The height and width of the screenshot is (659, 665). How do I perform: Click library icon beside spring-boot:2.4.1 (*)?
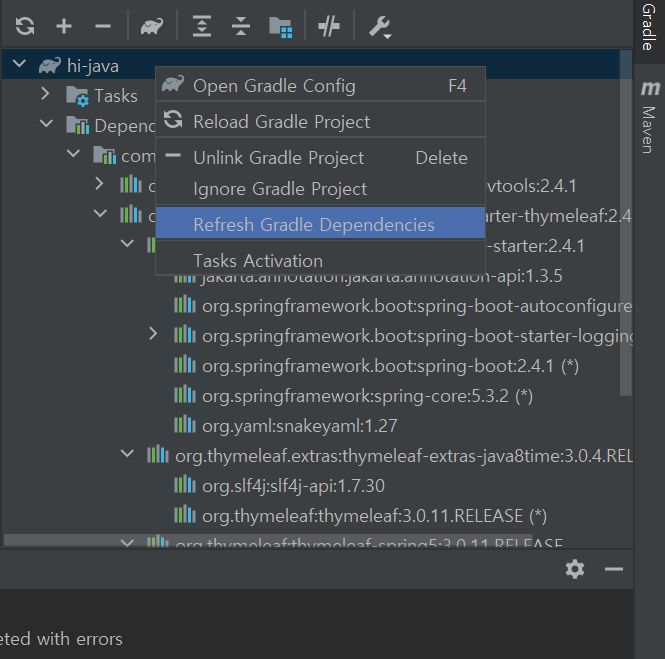(x=185, y=364)
